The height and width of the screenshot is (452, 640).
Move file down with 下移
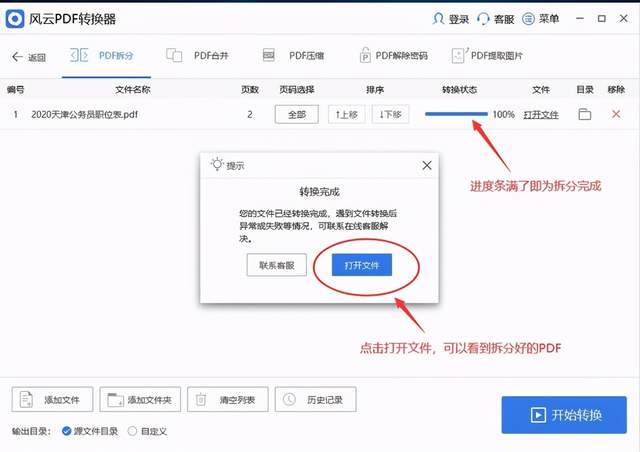pos(390,114)
